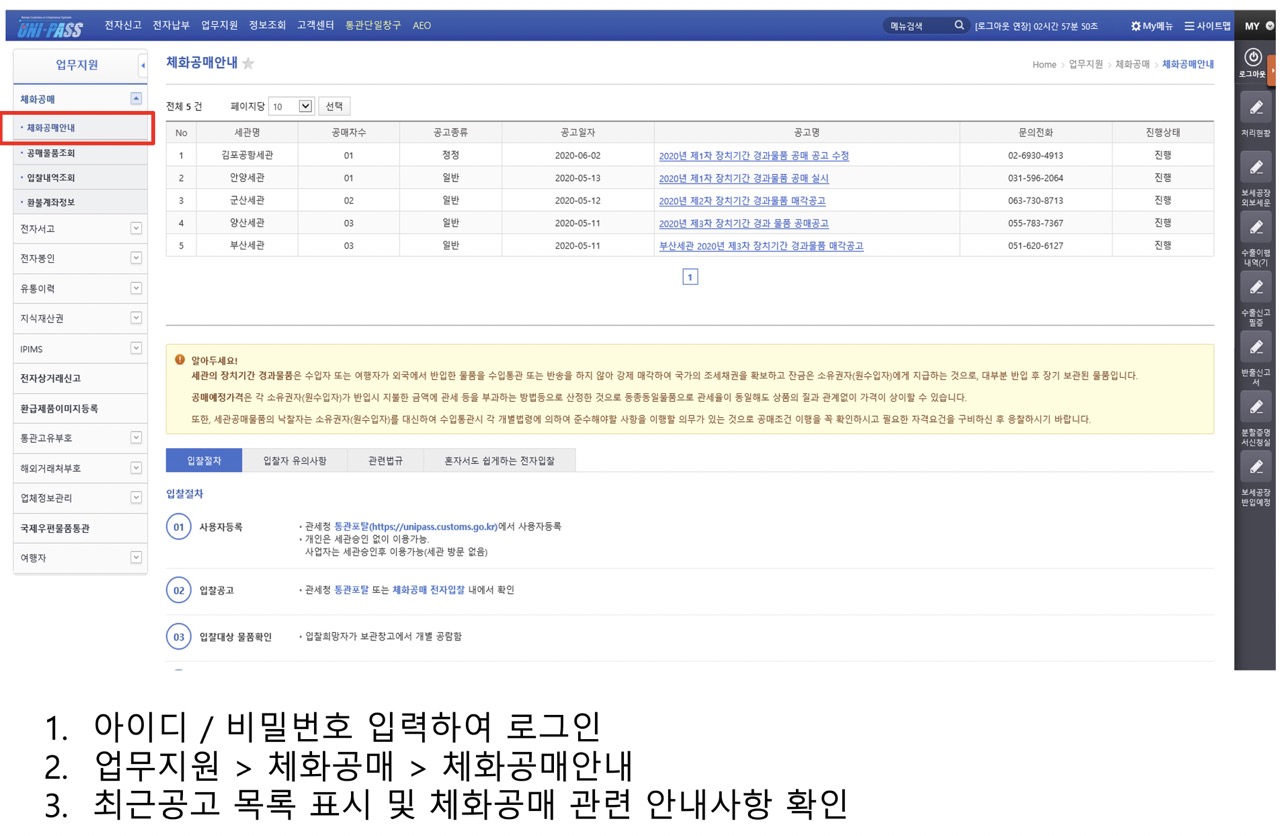The height and width of the screenshot is (836, 1280).
Task: Open 전자신고 top menu
Action: coord(123,26)
